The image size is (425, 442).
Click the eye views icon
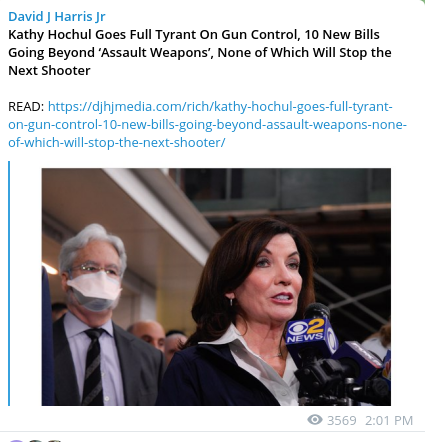(x=315, y=420)
